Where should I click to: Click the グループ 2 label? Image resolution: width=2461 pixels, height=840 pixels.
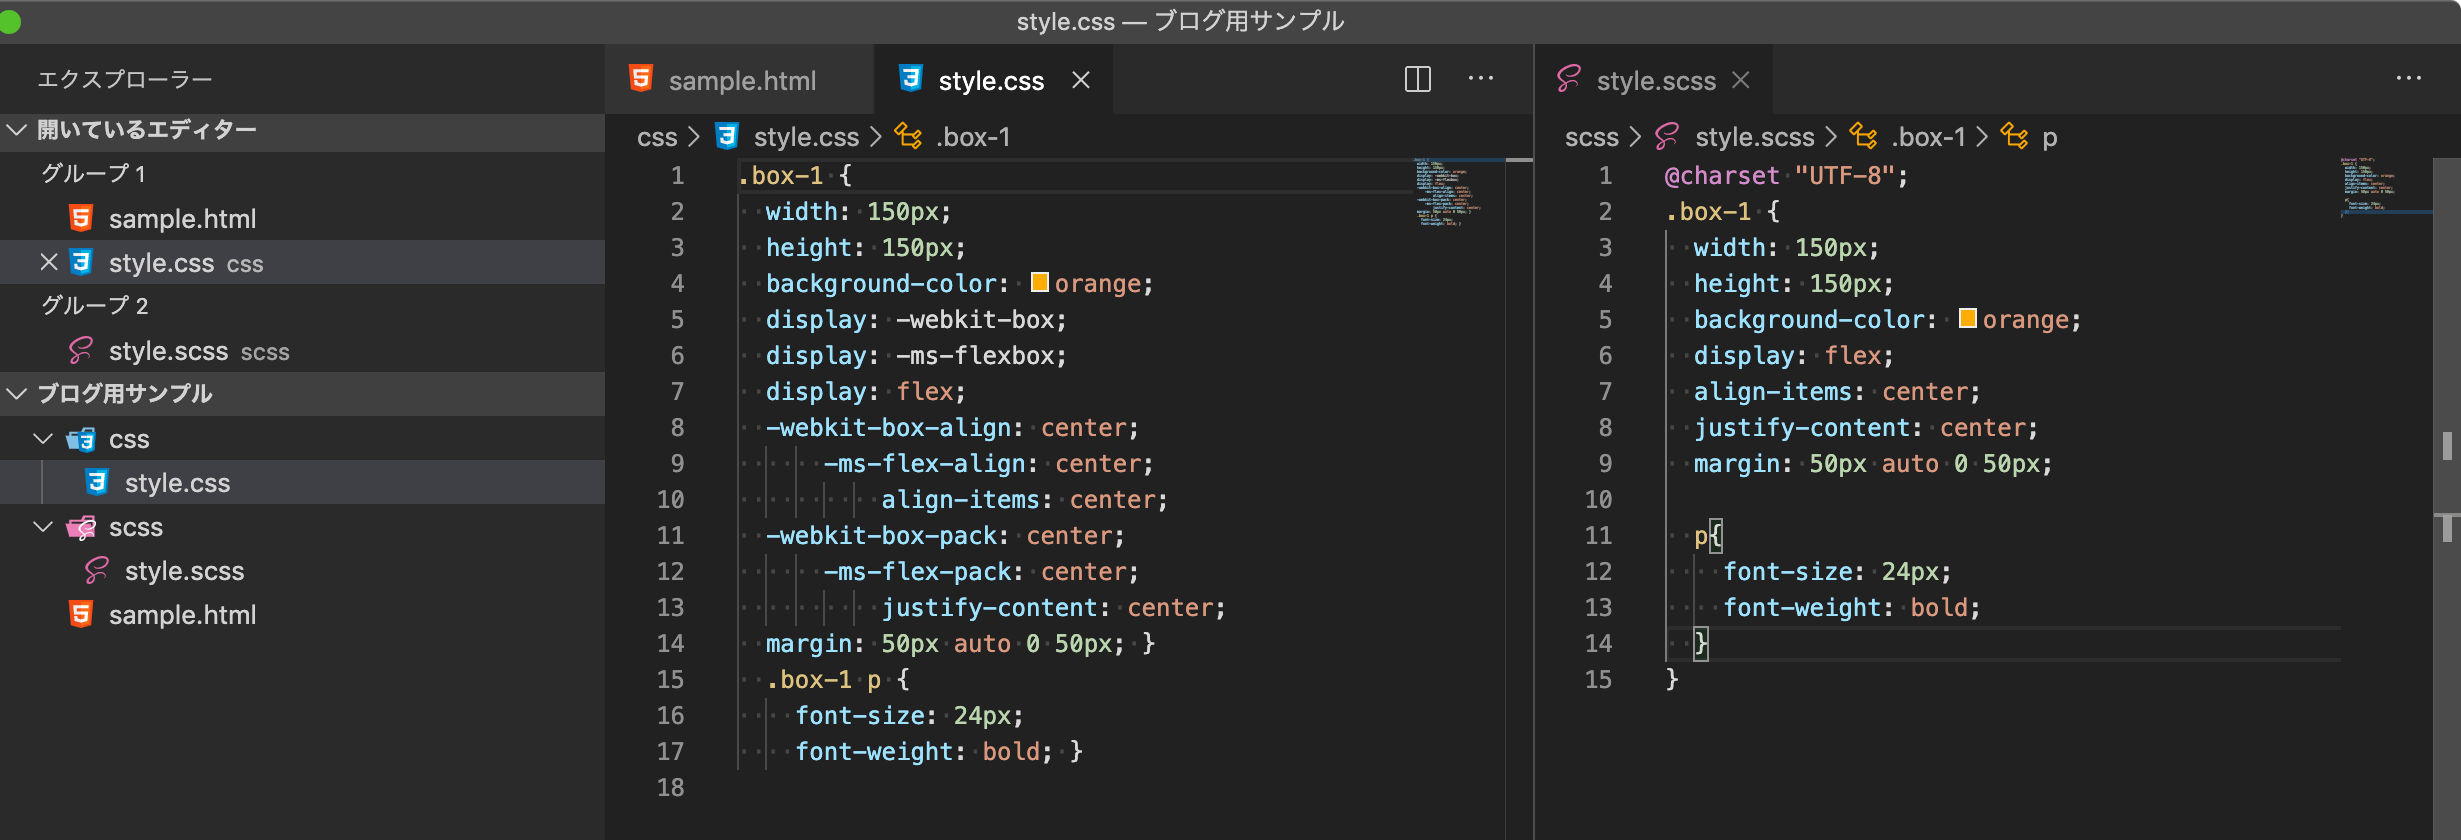click(94, 306)
